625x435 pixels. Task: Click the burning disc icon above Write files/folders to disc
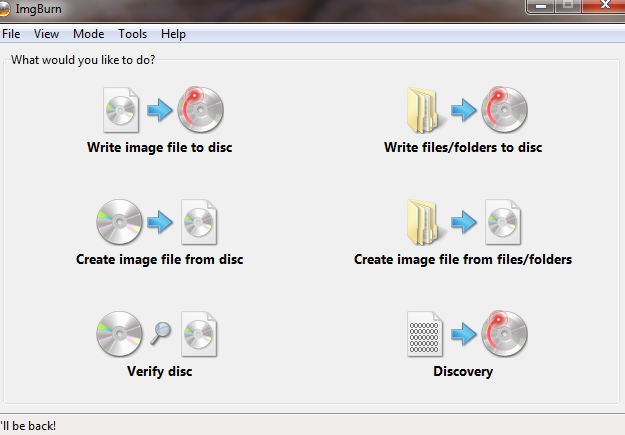point(504,110)
